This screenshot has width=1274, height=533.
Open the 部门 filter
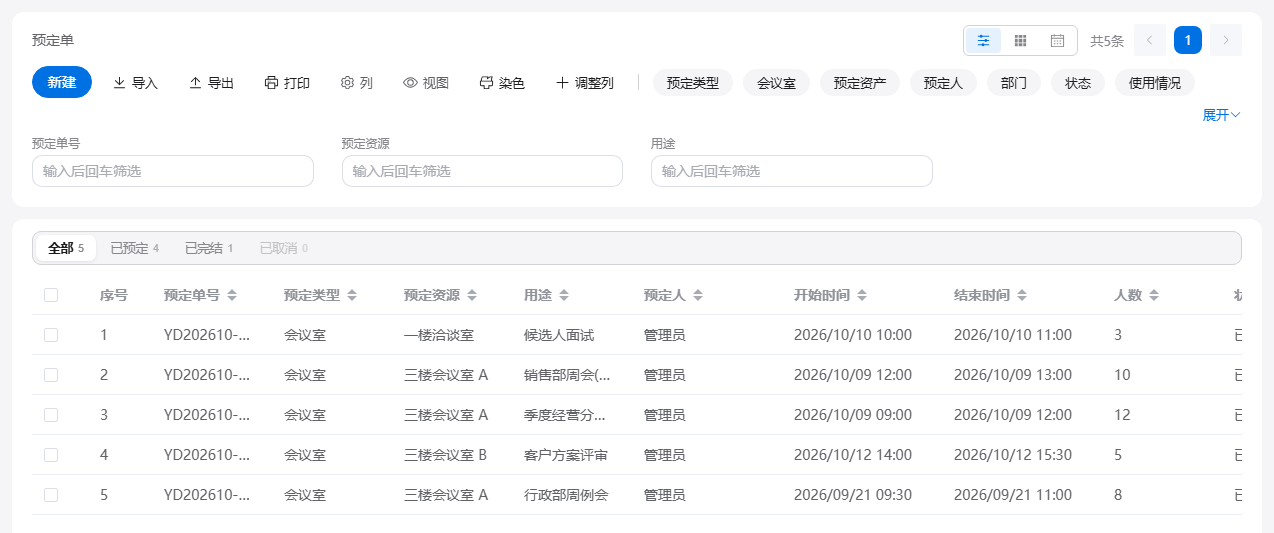1014,83
